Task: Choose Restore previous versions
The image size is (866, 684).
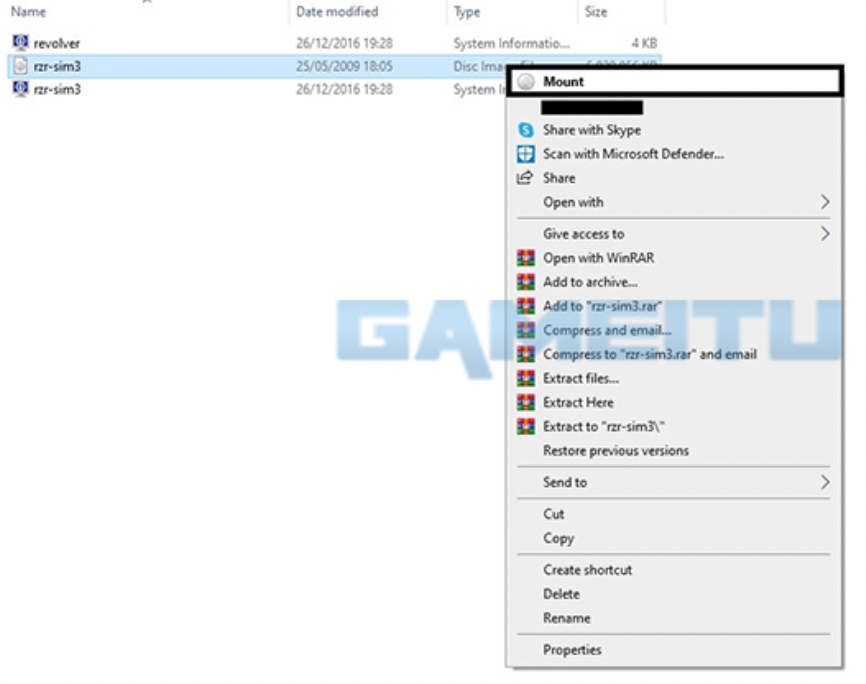Action: [x=616, y=451]
